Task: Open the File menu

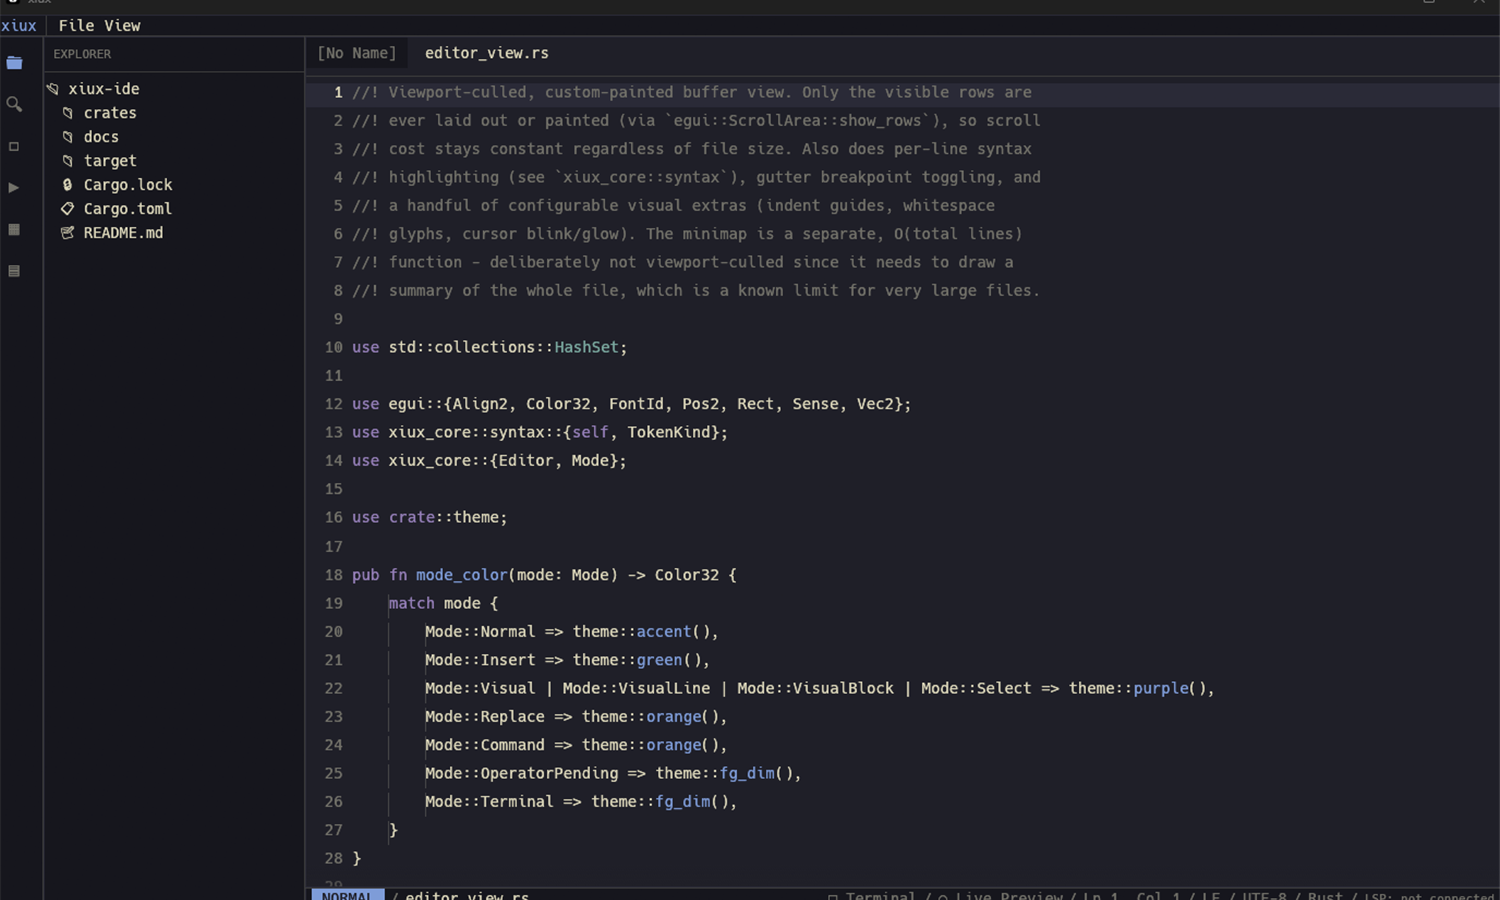Action: click(76, 26)
